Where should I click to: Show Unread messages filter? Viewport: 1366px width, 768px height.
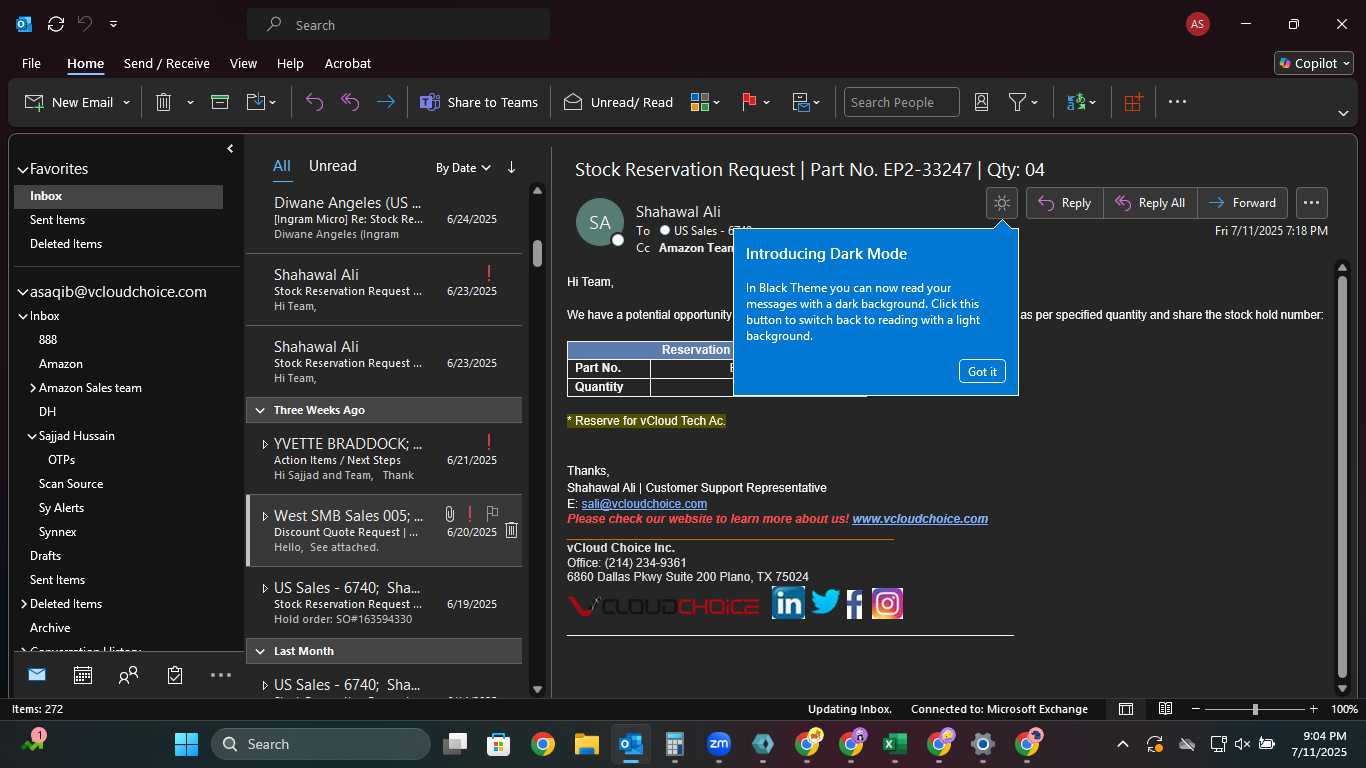point(332,166)
